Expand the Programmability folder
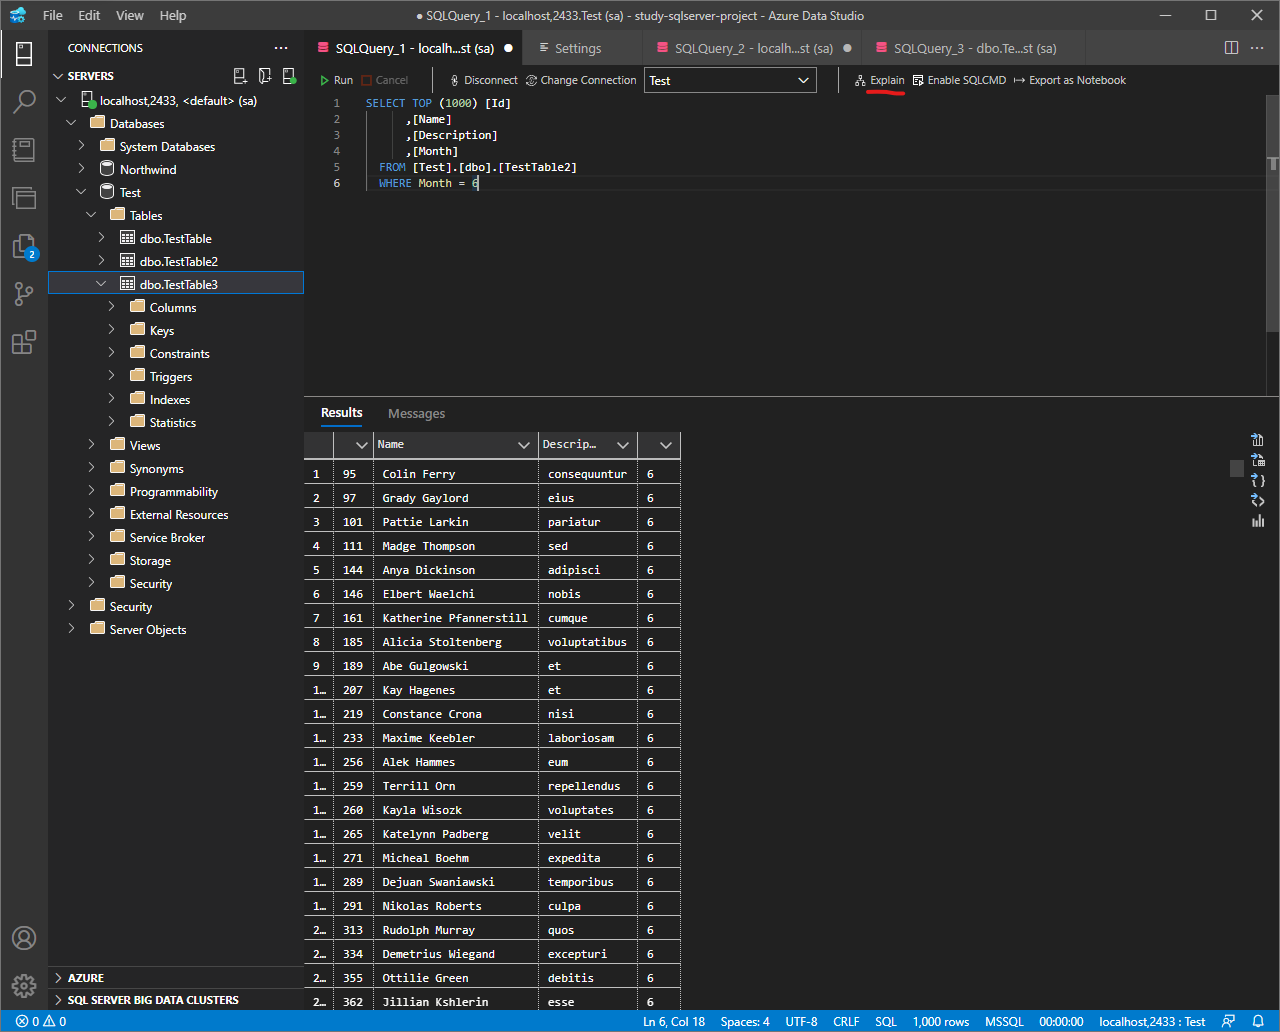The height and width of the screenshot is (1032, 1280). tap(92, 491)
